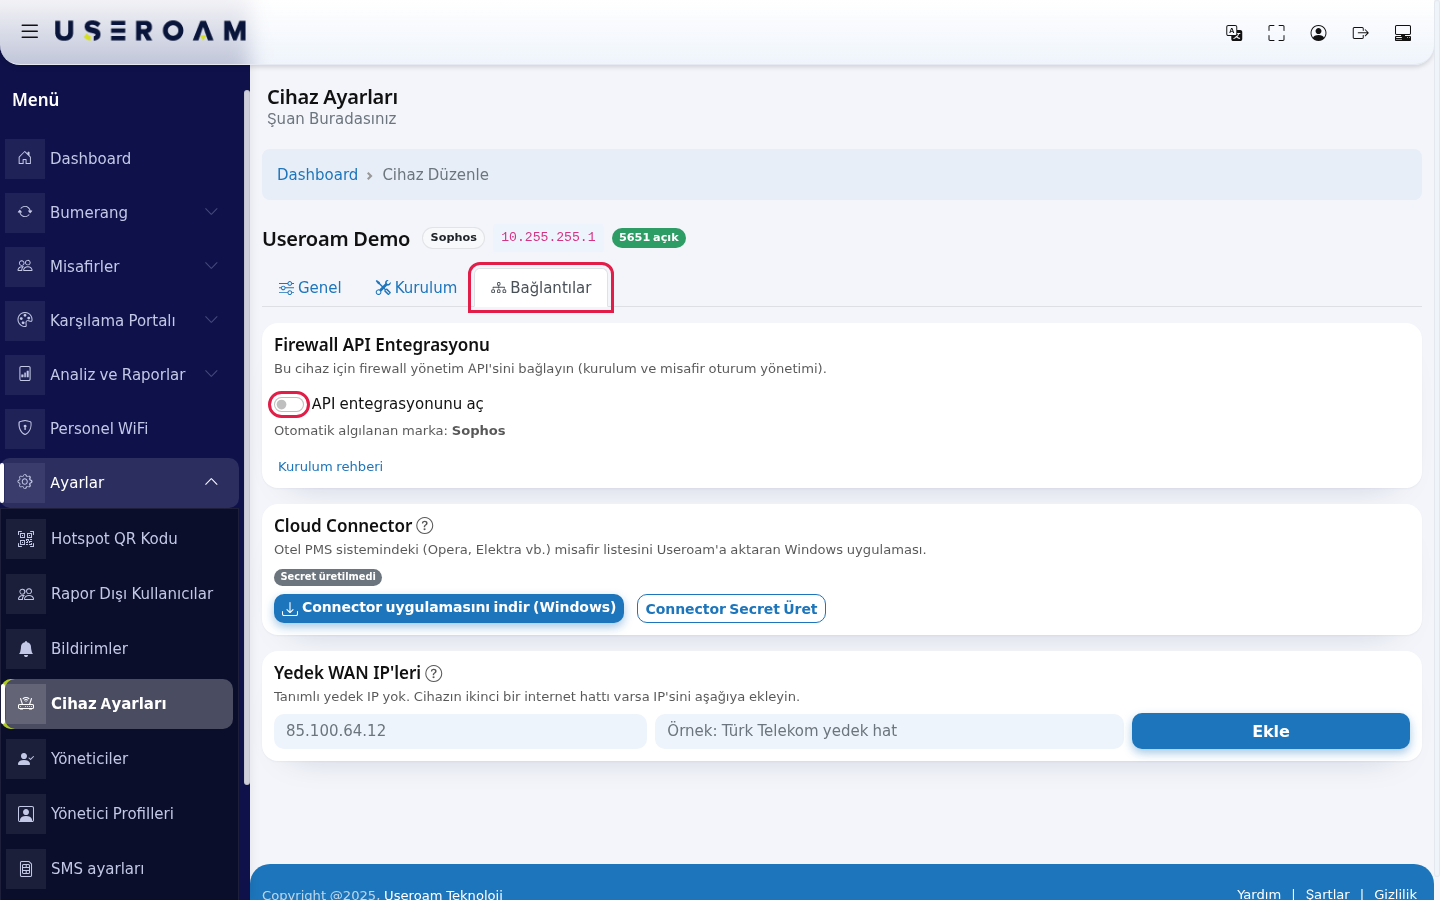Click the rightmost header panel icon
This screenshot has height=900, width=1440.
click(x=1402, y=33)
